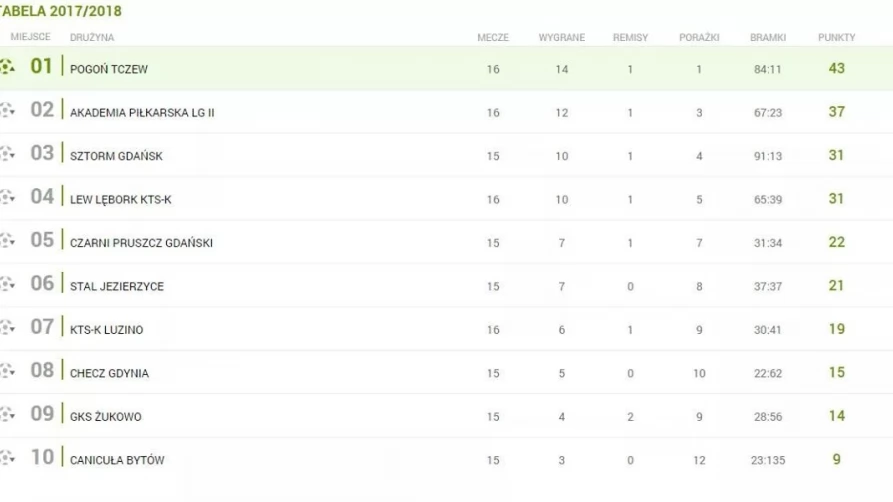Click the ball icon next to GKS Żukowo

[7, 415]
